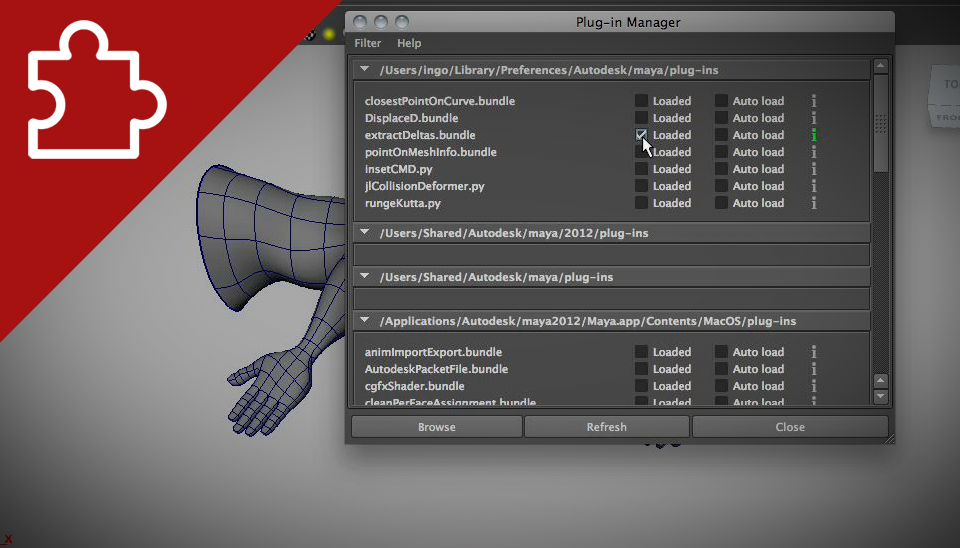Click the yellow dot icon in the Maya toolbar
Screen dimensions: 960x548
pos(329,34)
